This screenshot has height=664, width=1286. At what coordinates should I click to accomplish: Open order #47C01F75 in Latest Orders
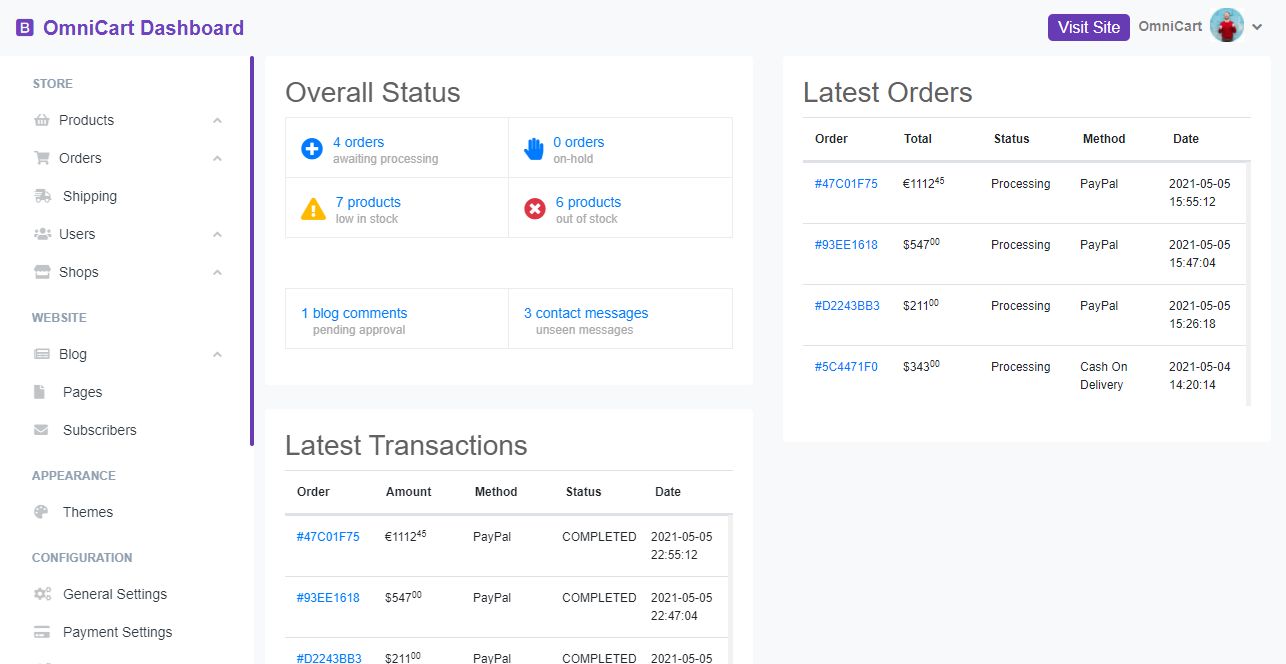tap(846, 184)
